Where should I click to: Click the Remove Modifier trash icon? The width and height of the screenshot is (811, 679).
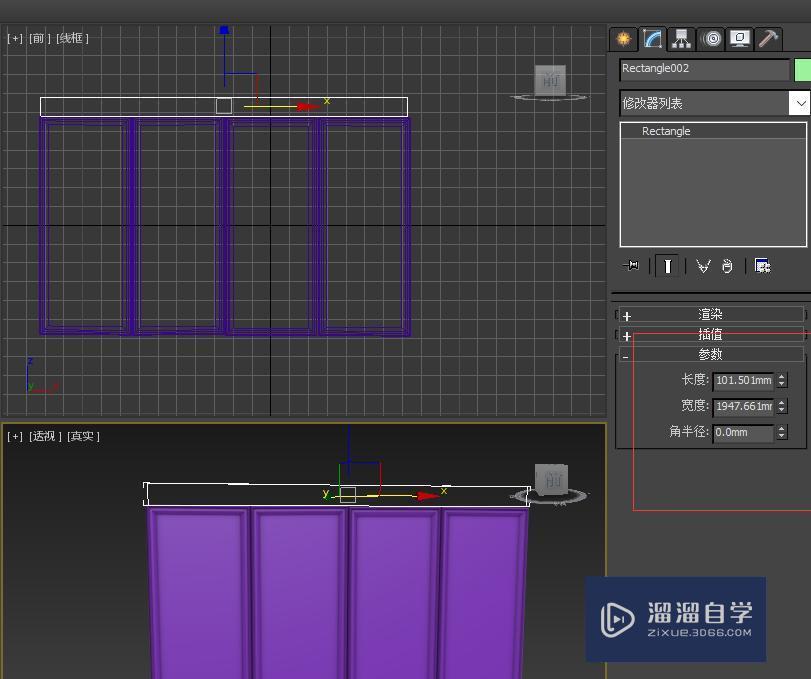click(727, 265)
